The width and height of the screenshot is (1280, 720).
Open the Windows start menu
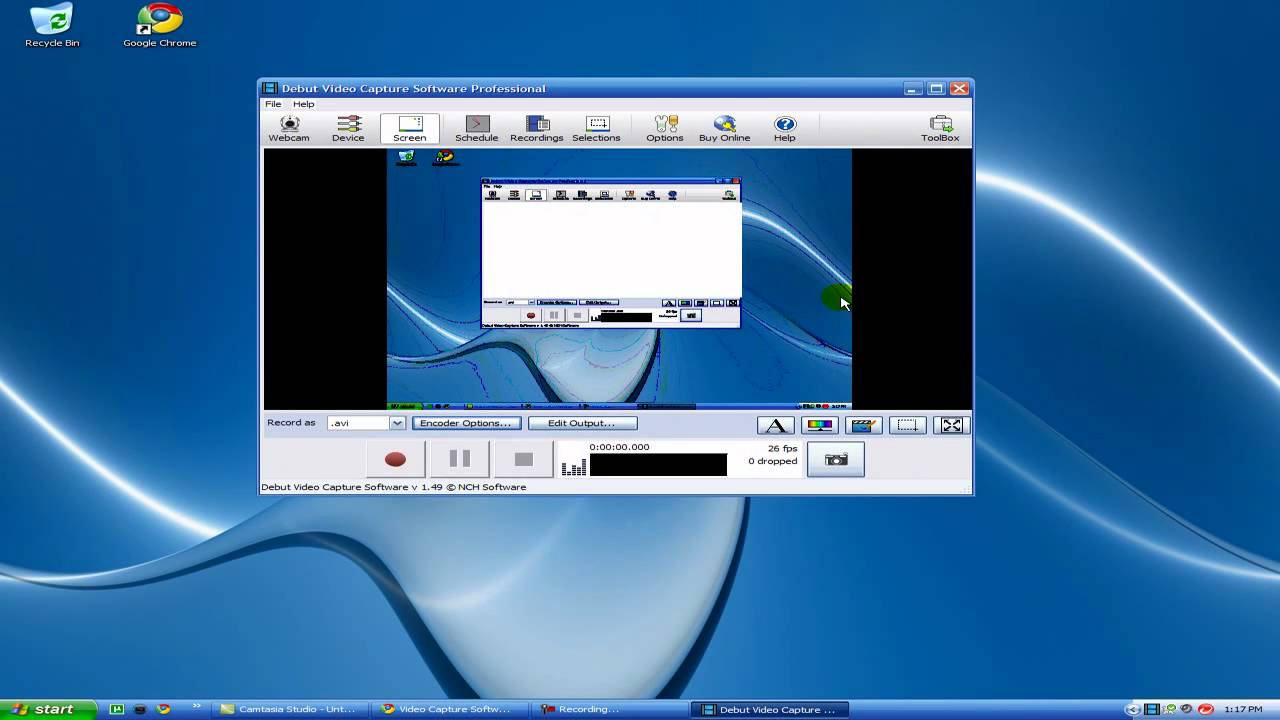coord(48,709)
